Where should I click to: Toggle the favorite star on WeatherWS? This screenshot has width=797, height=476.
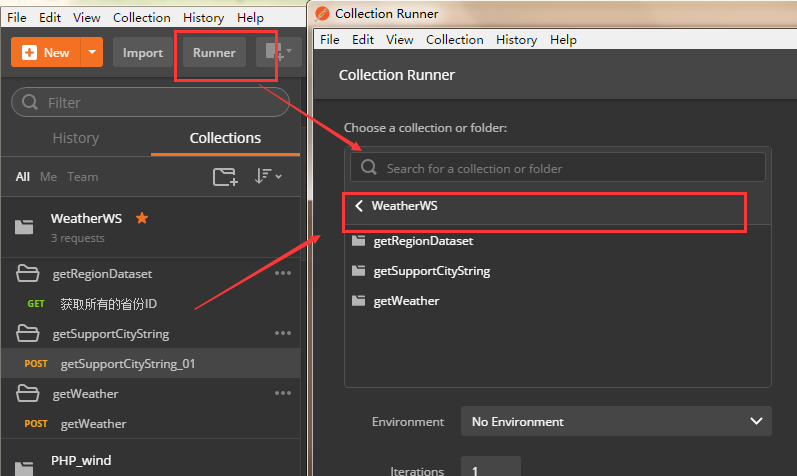click(x=142, y=218)
